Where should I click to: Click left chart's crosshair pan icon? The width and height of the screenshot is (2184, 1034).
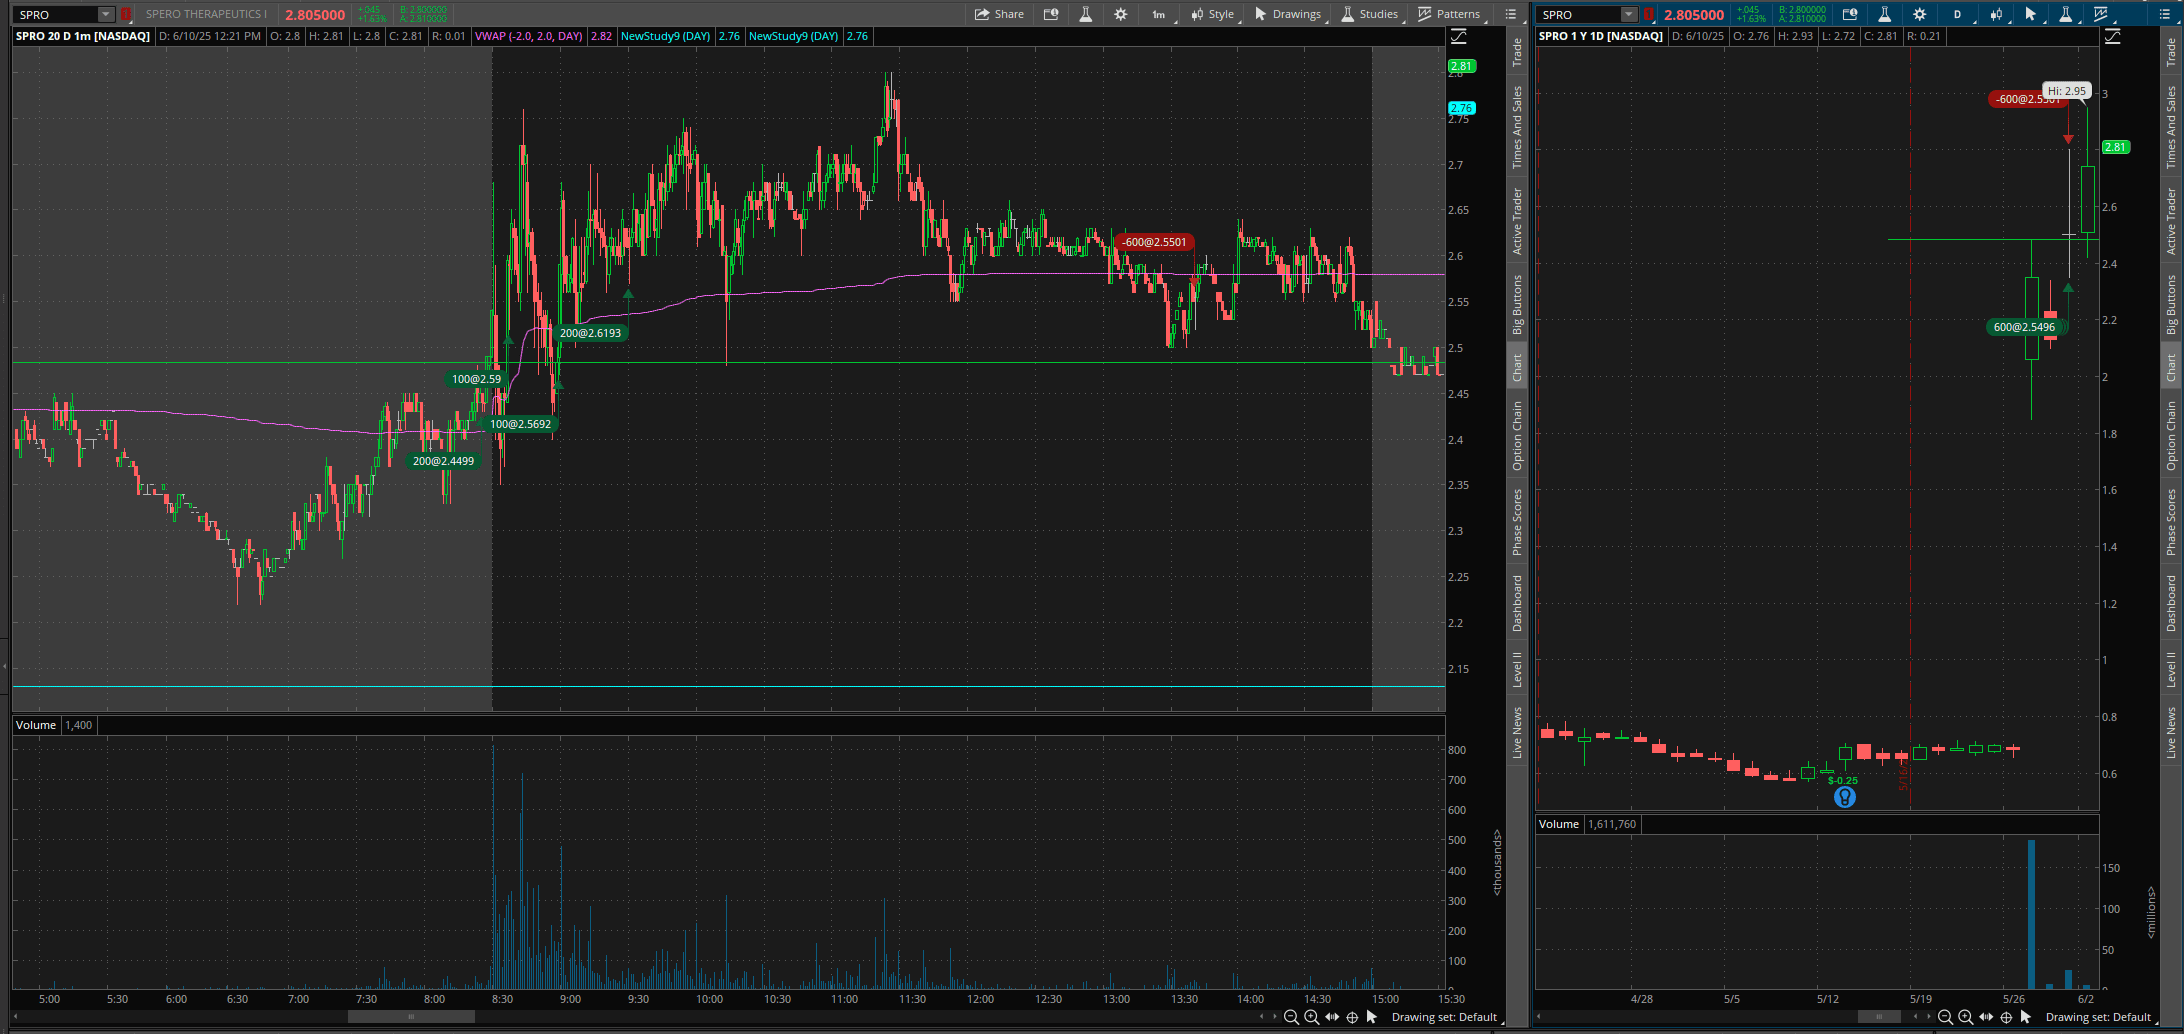point(1352,1017)
